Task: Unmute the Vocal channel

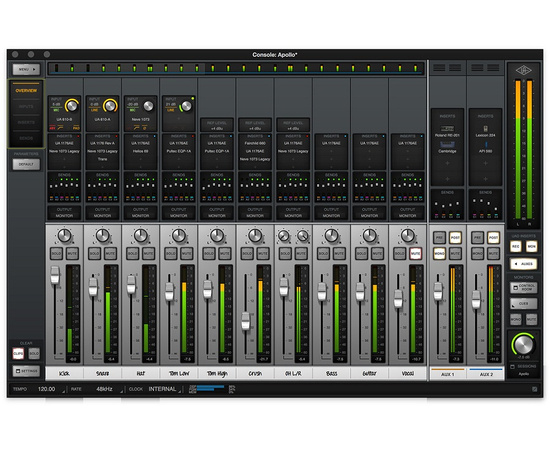Action: [x=415, y=253]
